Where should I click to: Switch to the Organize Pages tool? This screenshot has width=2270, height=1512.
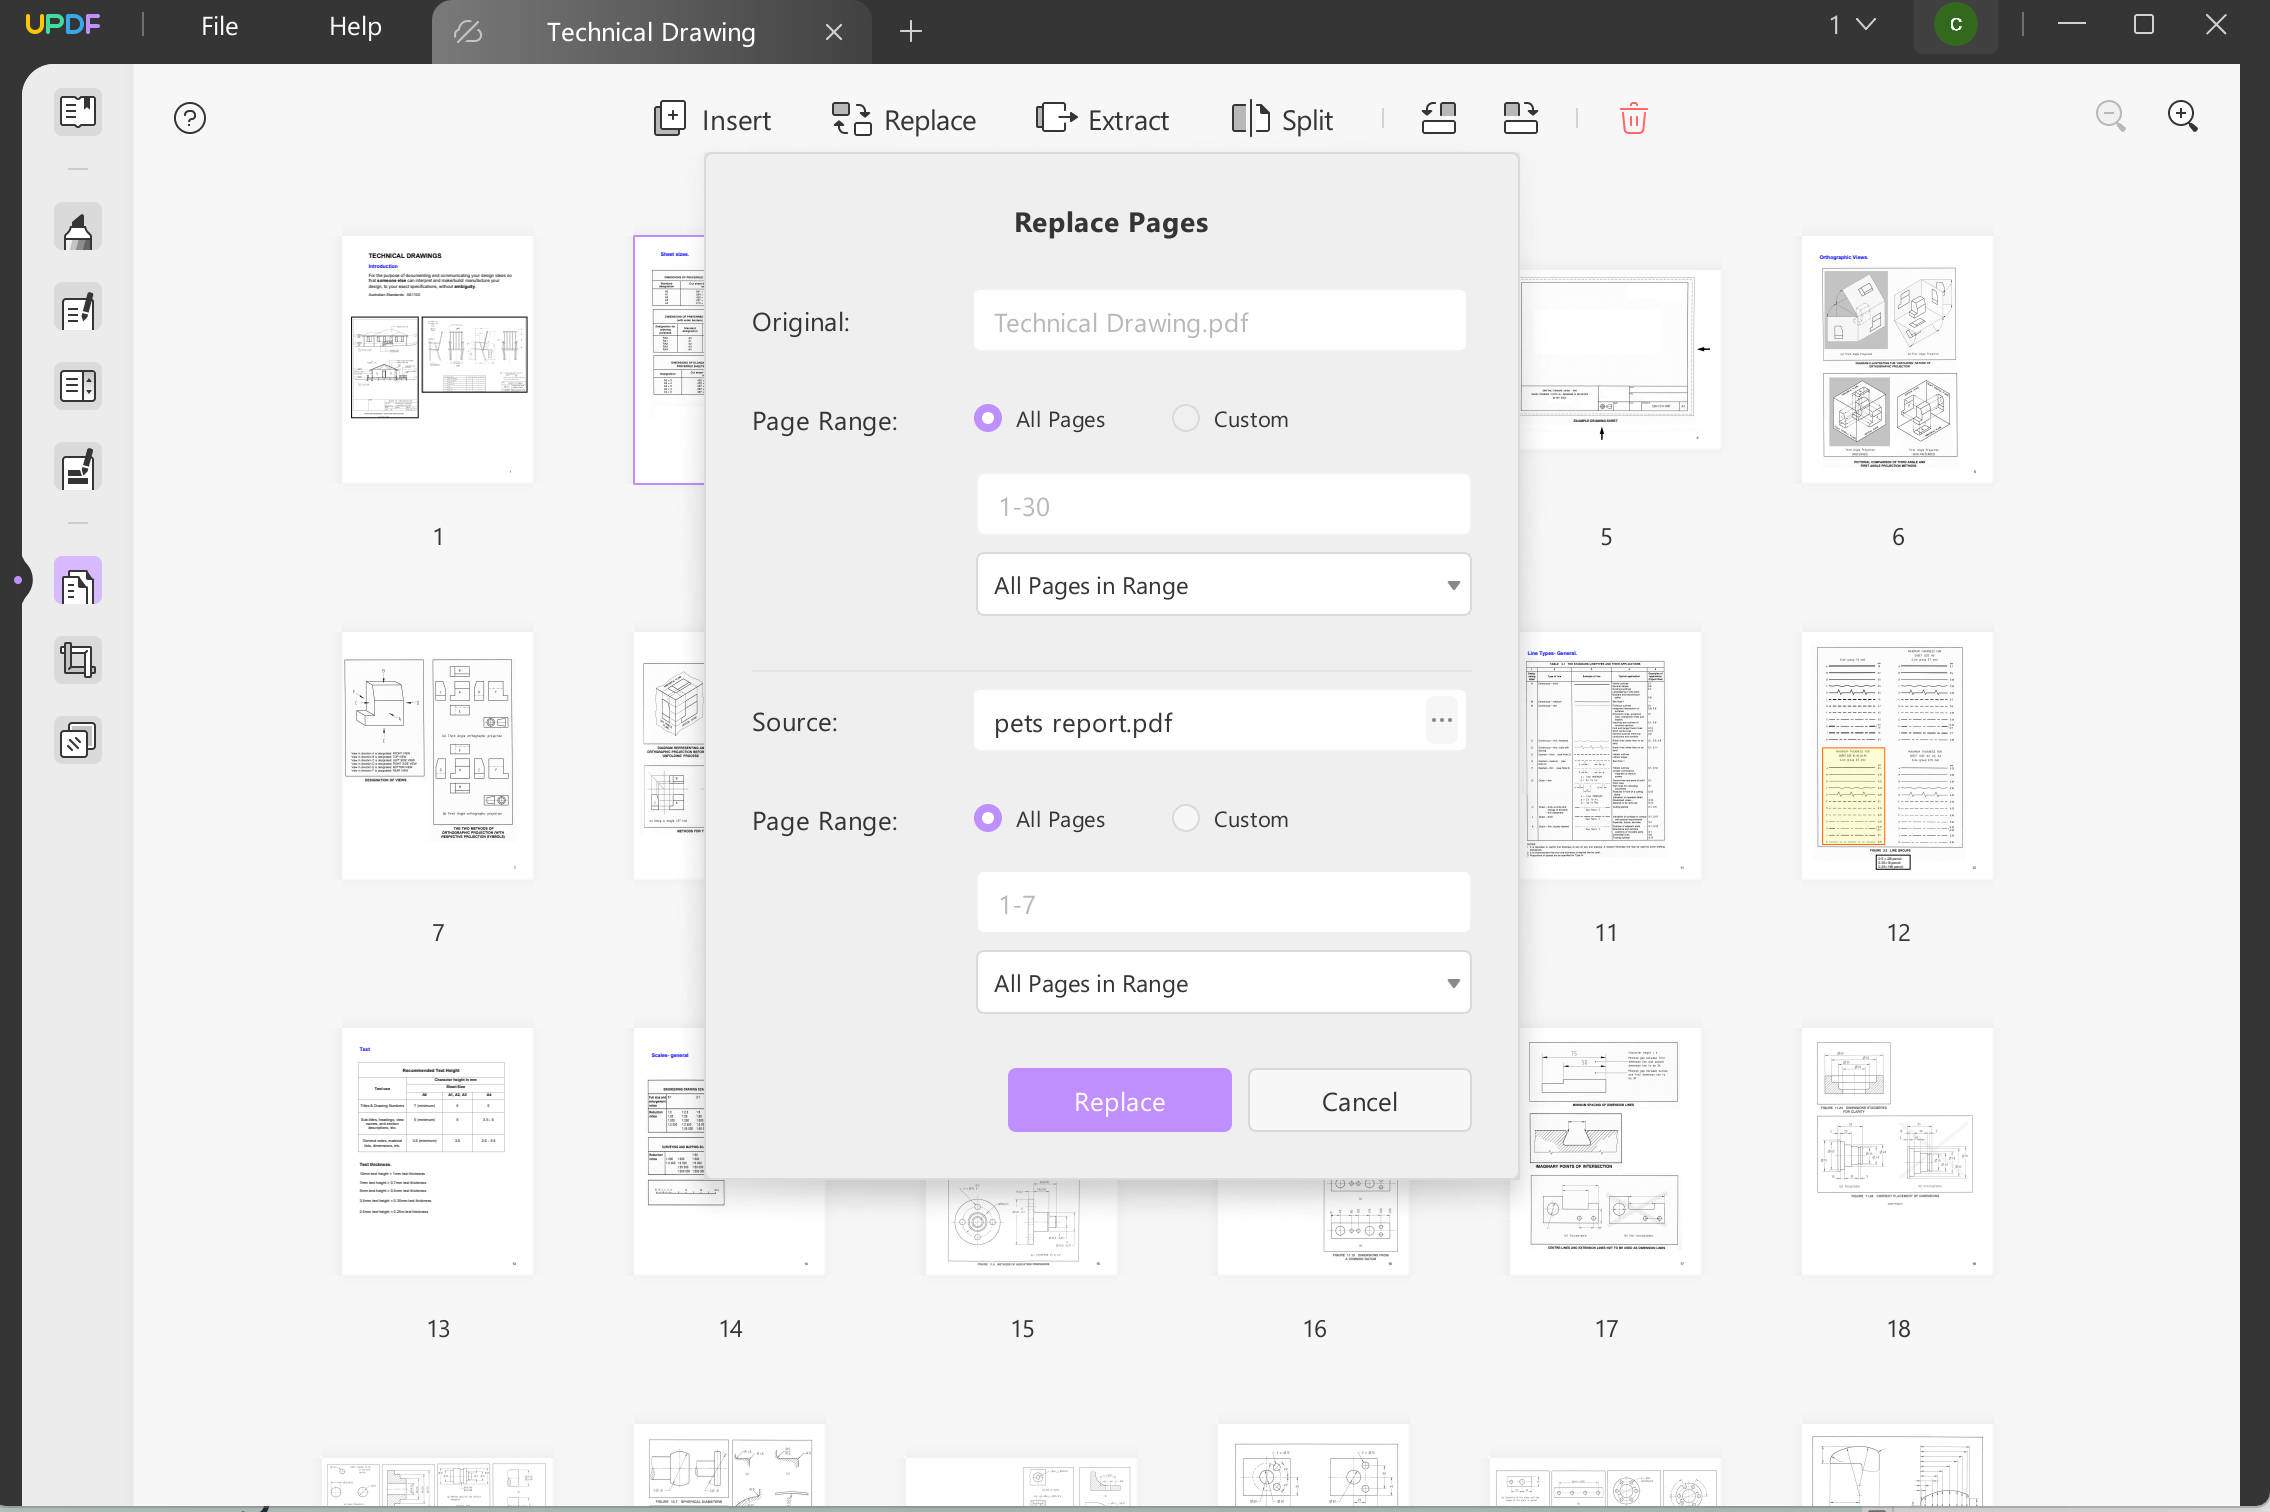pos(78,580)
